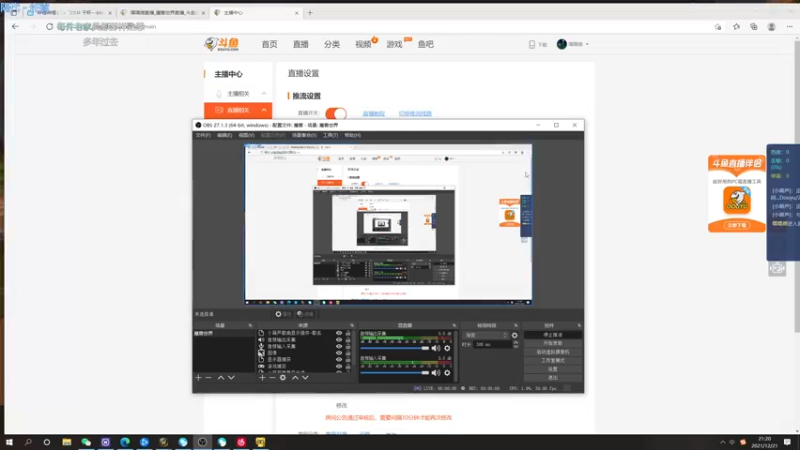800x450 pixels.
Task: Collapse the 直播相关 sidebar section
Action: tap(264, 110)
